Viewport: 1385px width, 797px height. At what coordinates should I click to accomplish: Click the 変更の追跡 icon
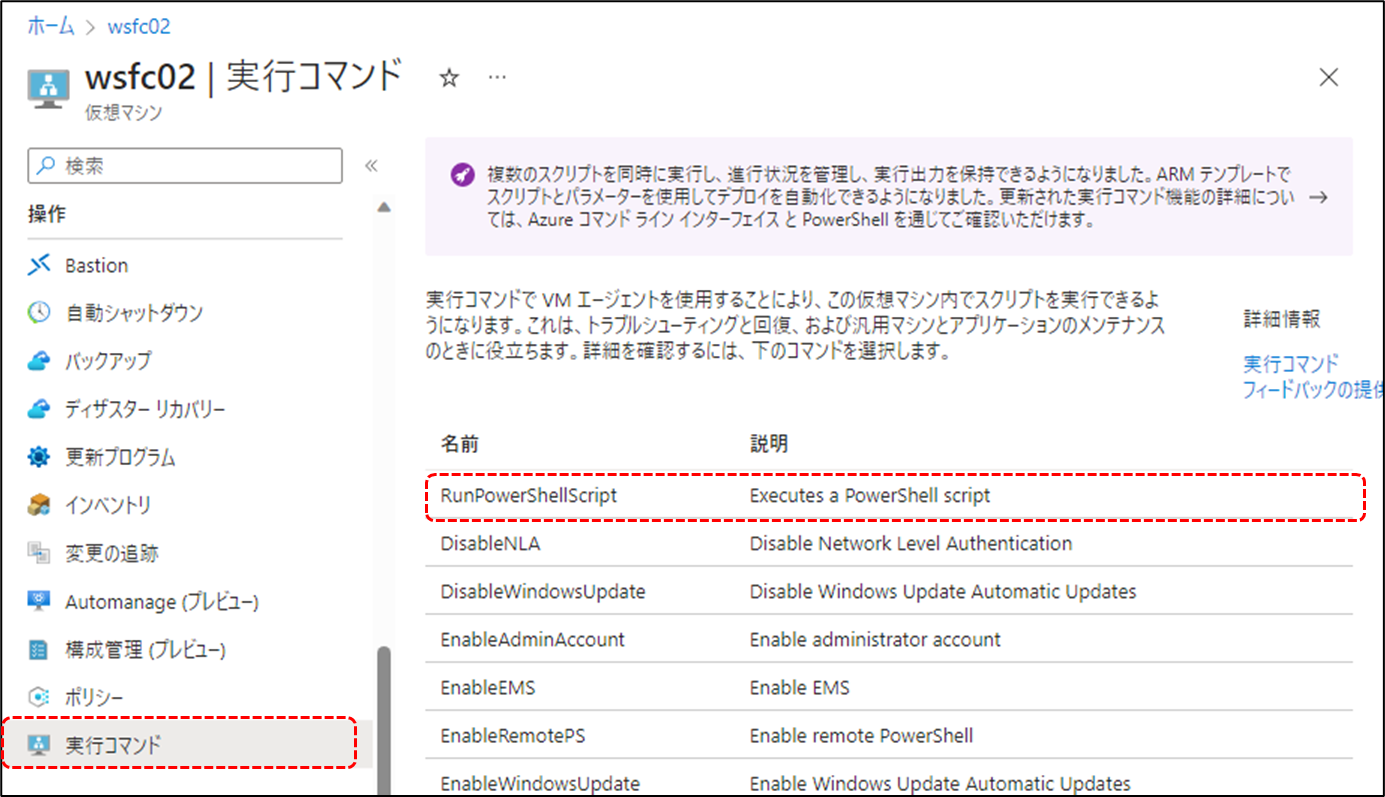tap(39, 553)
